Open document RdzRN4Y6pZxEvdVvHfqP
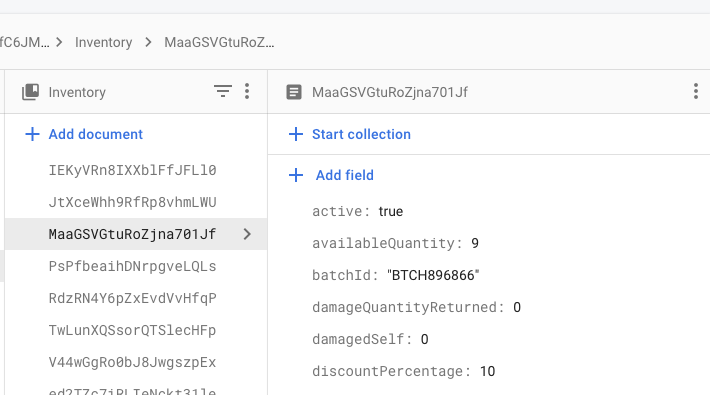This screenshot has width=710, height=395. [132, 298]
